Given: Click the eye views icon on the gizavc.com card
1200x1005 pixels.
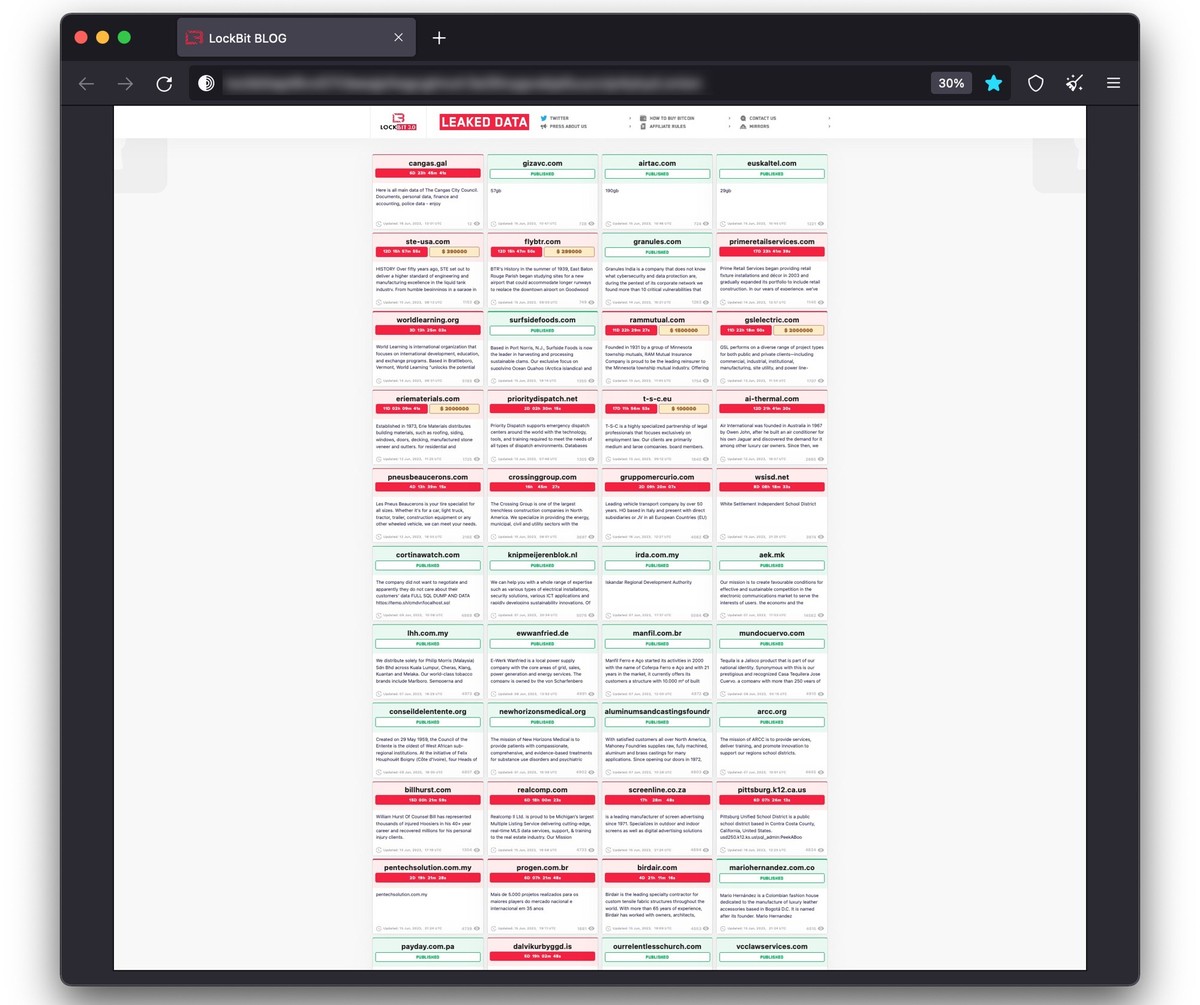Looking at the screenshot, I should tap(591, 224).
